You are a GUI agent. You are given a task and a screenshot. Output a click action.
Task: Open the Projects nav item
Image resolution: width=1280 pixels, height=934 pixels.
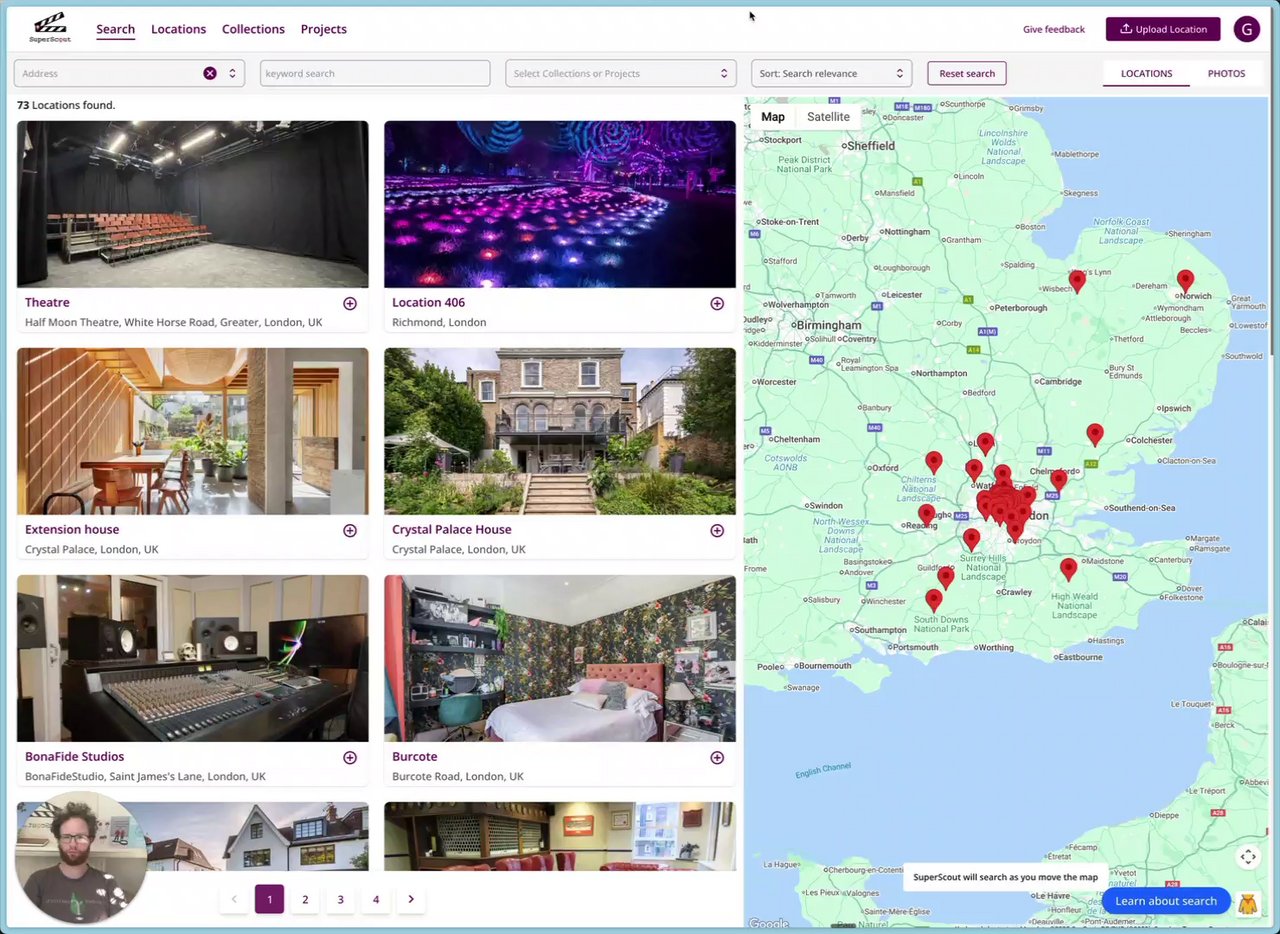324,29
